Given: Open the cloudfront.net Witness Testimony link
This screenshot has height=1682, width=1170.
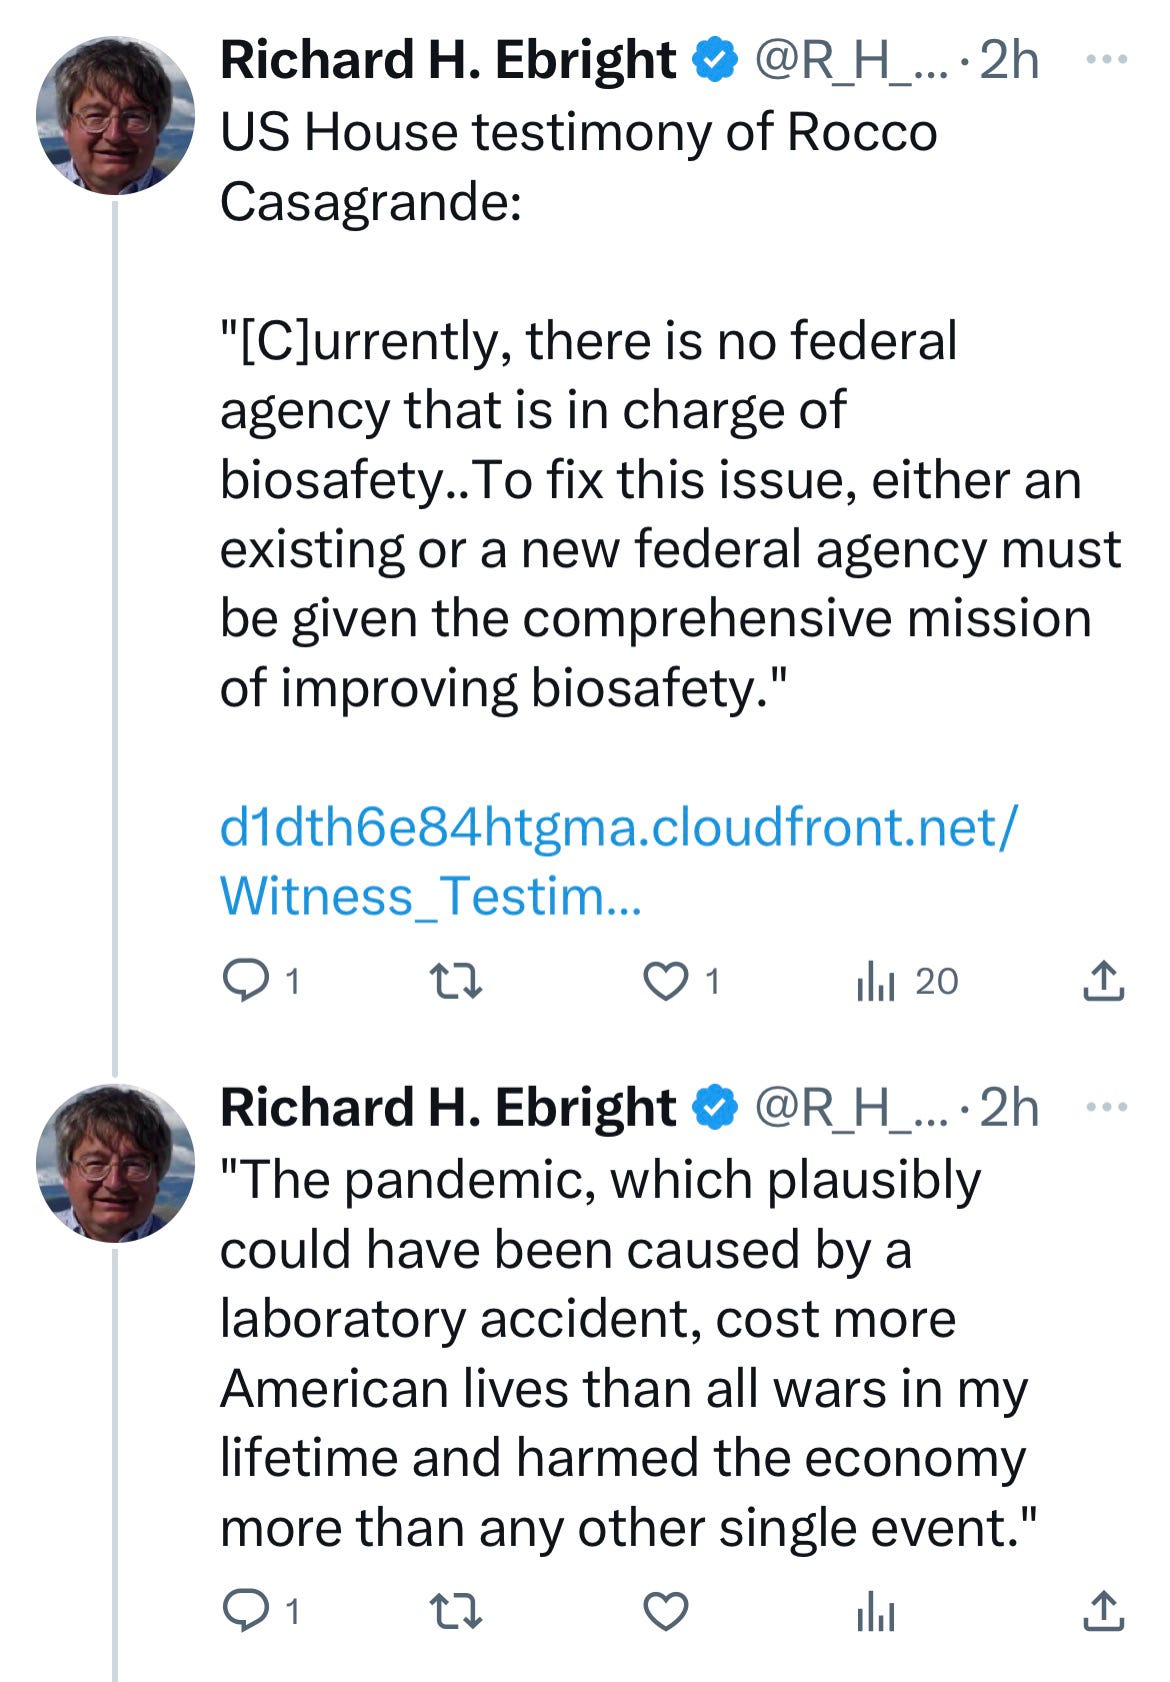Looking at the screenshot, I should tap(618, 860).
